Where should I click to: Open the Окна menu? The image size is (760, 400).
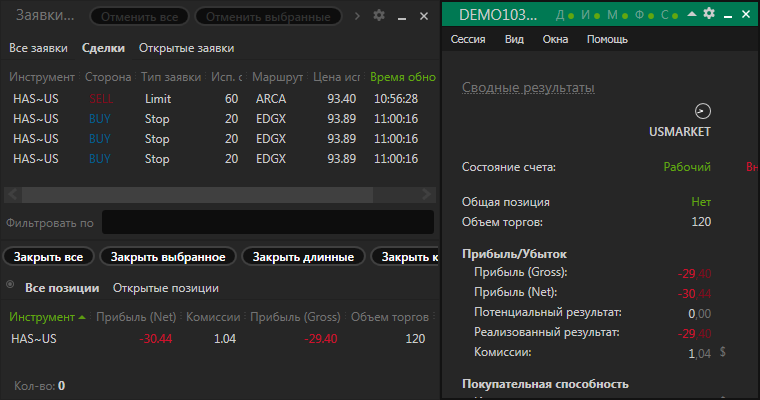555,39
